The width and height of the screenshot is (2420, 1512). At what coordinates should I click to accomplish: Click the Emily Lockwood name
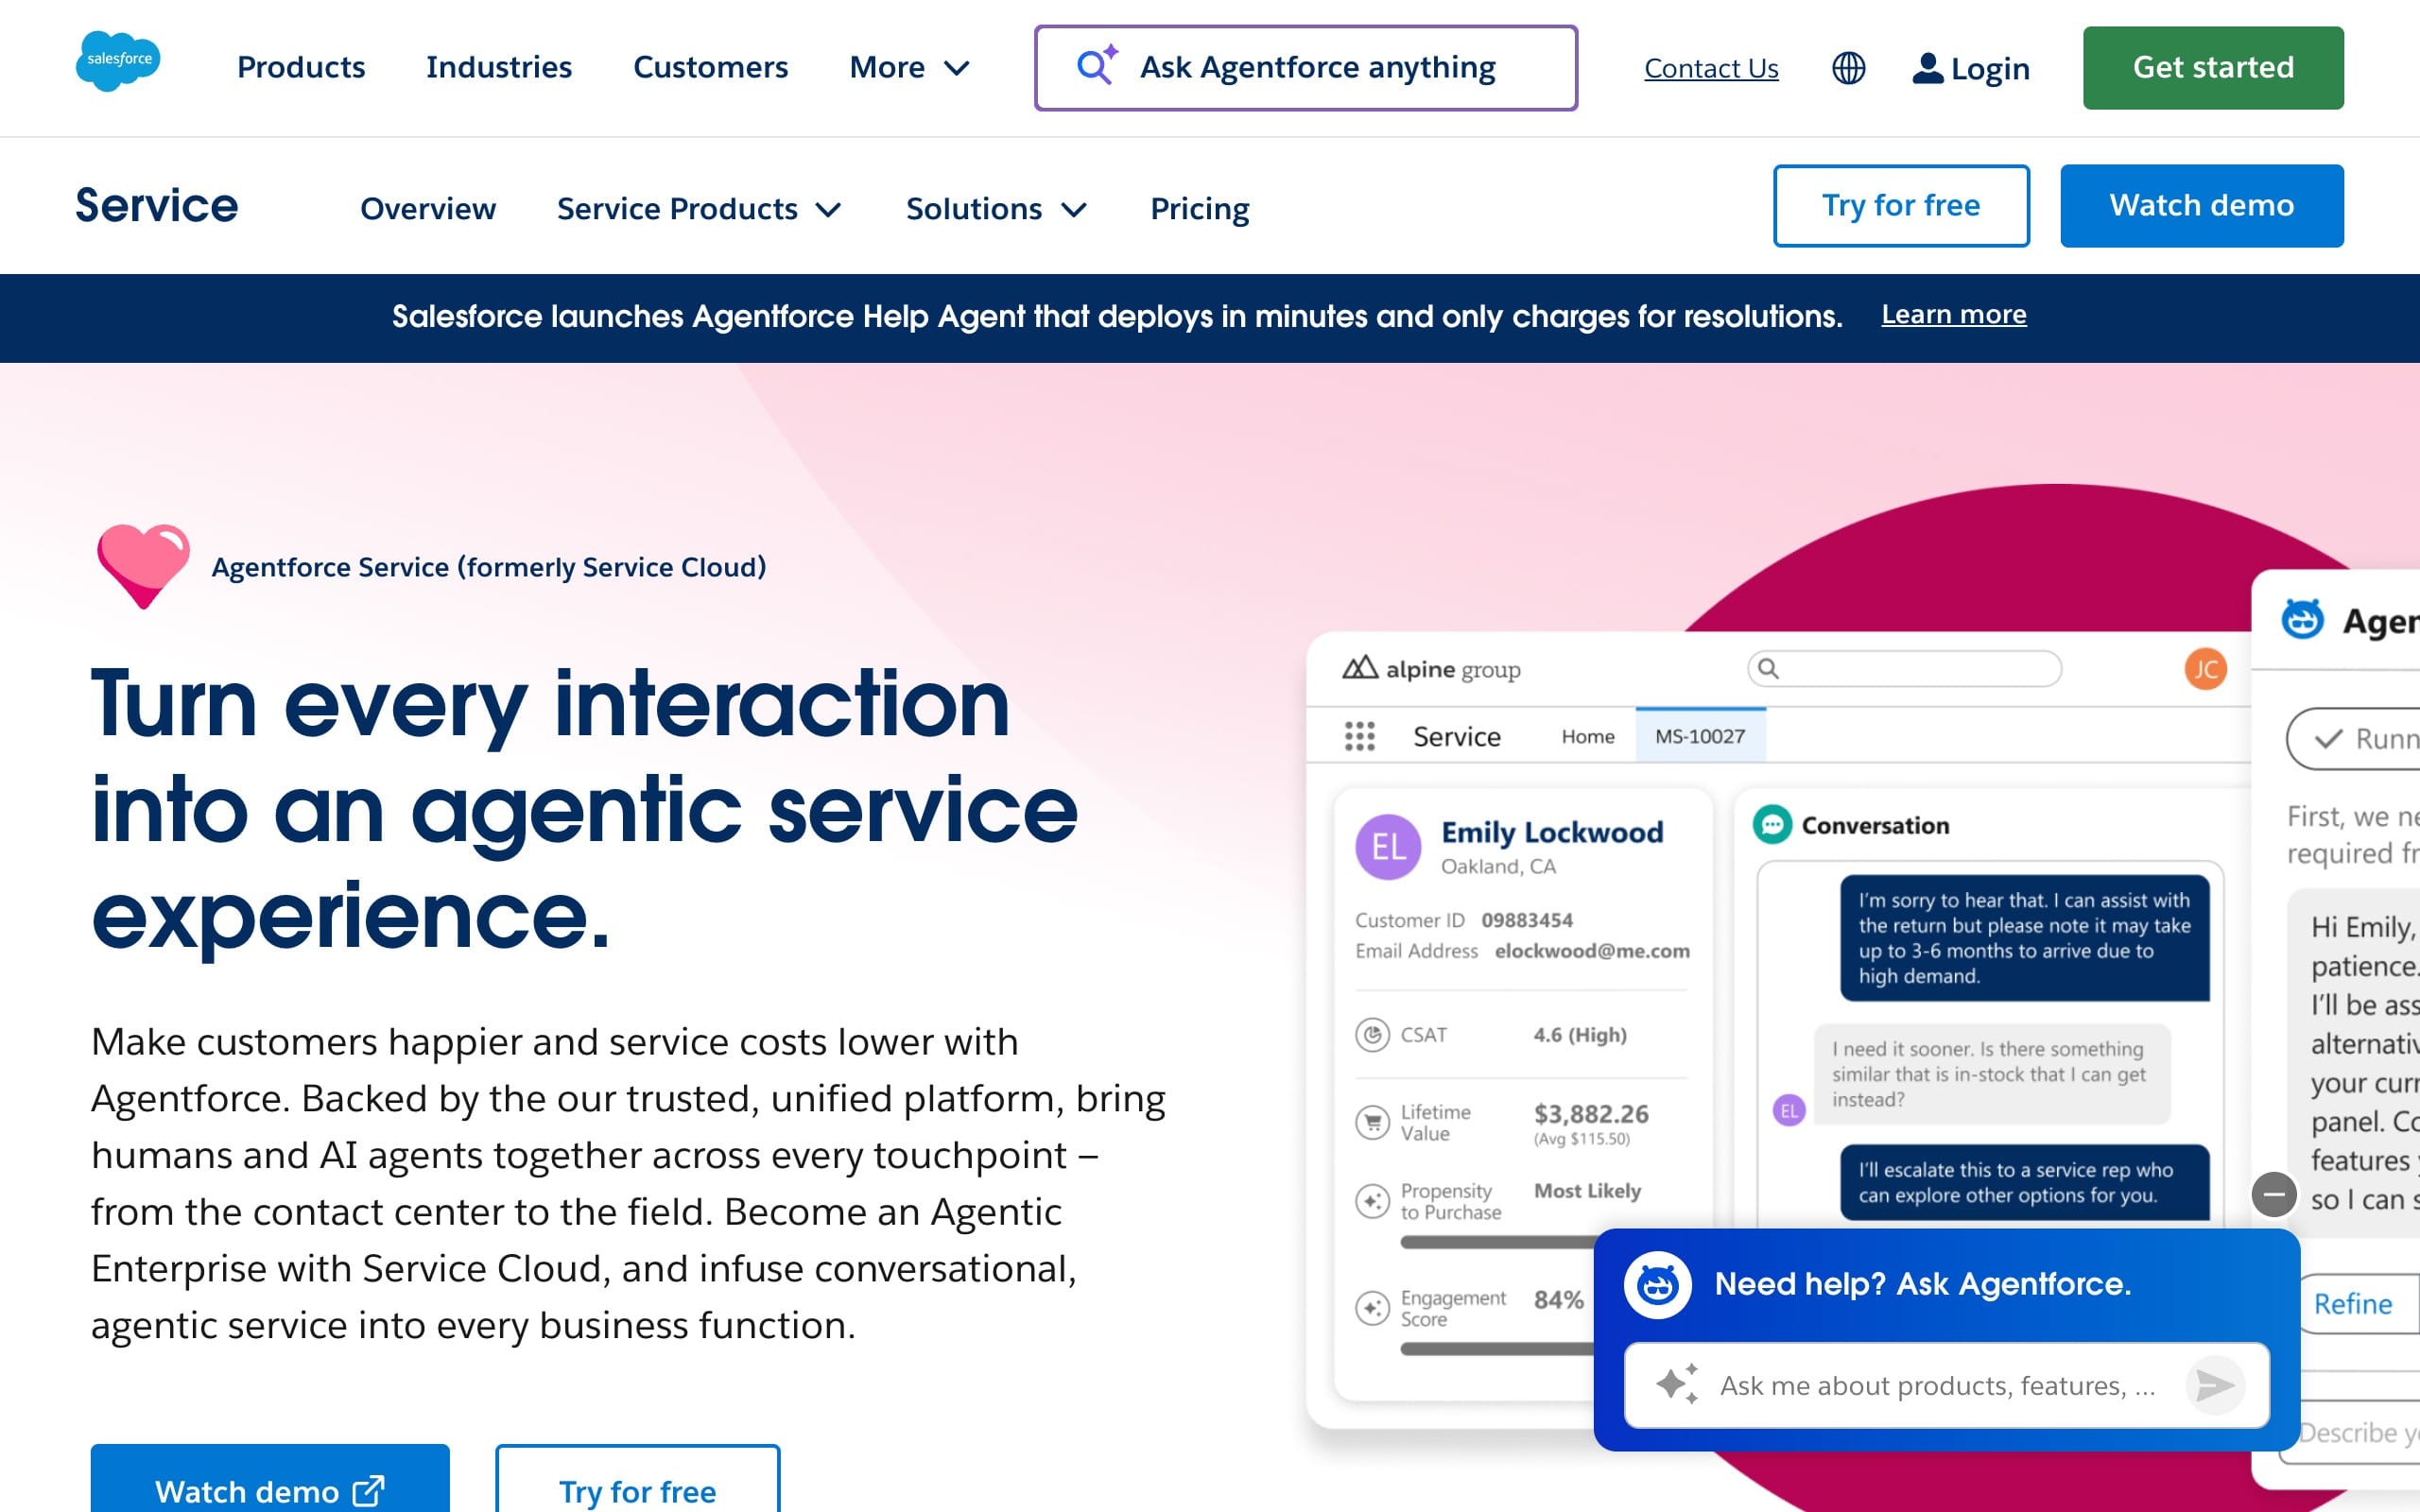point(1552,832)
